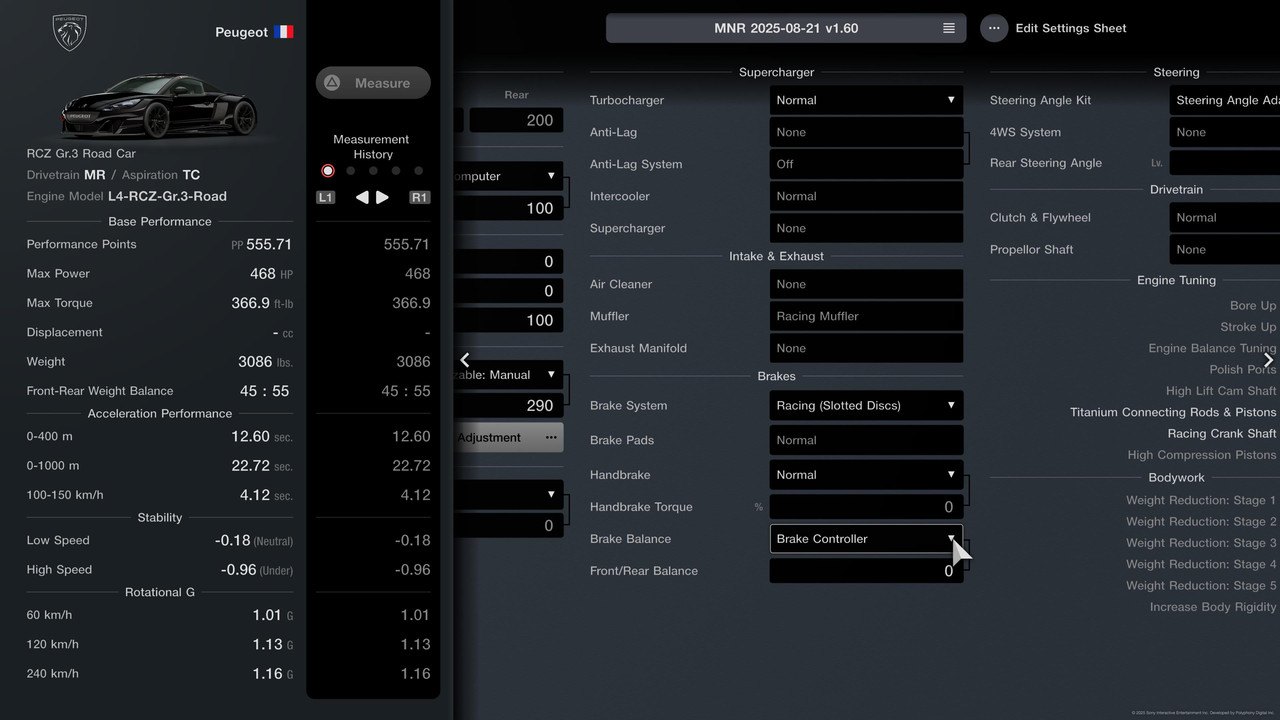Select Brake Pads field showing Normal
The image size is (1280, 720).
[866, 440]
